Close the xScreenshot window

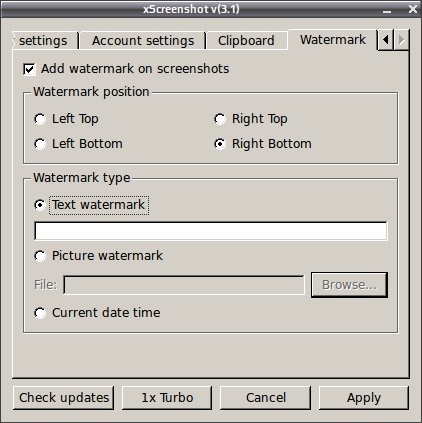(413, 9)
